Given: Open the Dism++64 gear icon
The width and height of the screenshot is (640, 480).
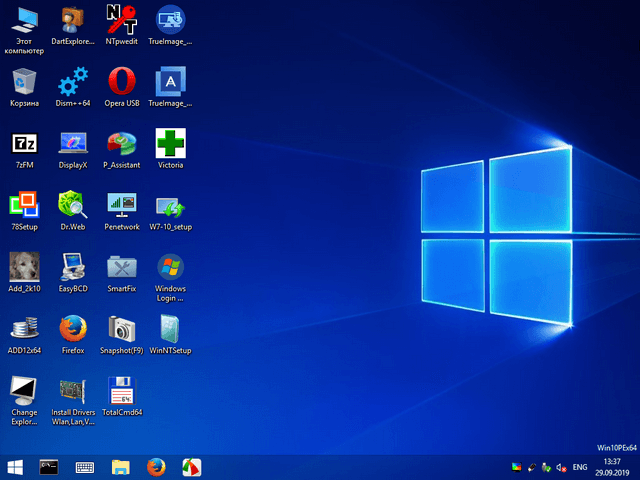Looking at the screenshot, I should [x=73, y=82].
